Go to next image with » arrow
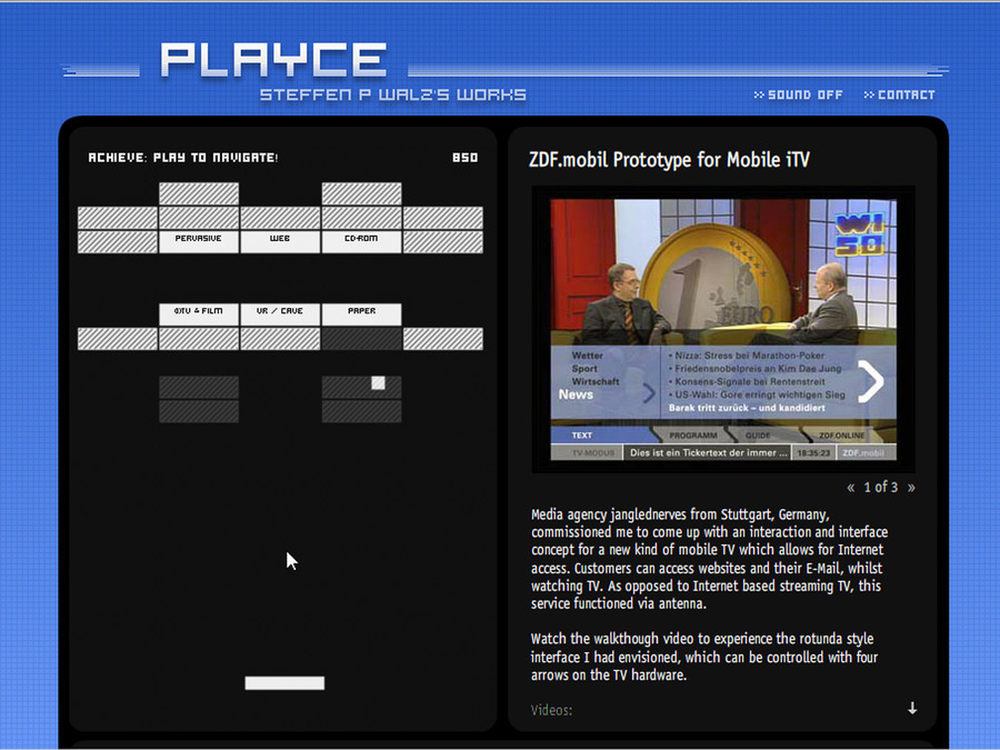 tap(911, 488)
